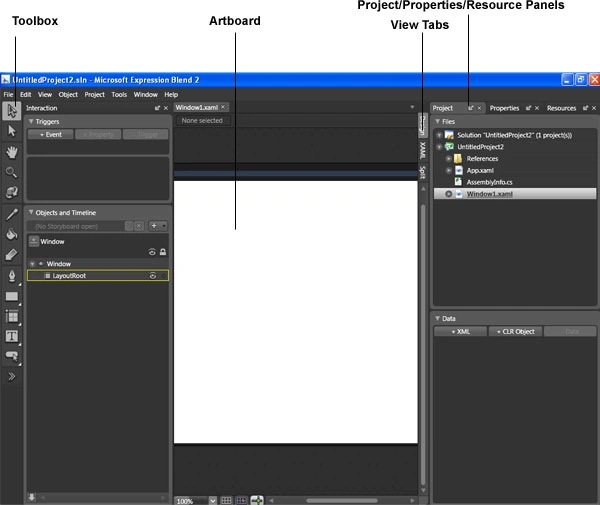Hide the LayoutRoot element
Viewport: 600px width, 505px height.
[x=153, y=276]
